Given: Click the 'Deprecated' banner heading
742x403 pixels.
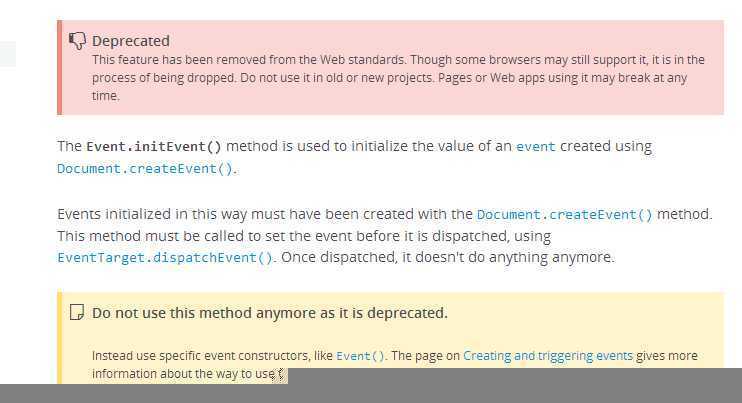Looking at the screenshot, I should point(131,41).
